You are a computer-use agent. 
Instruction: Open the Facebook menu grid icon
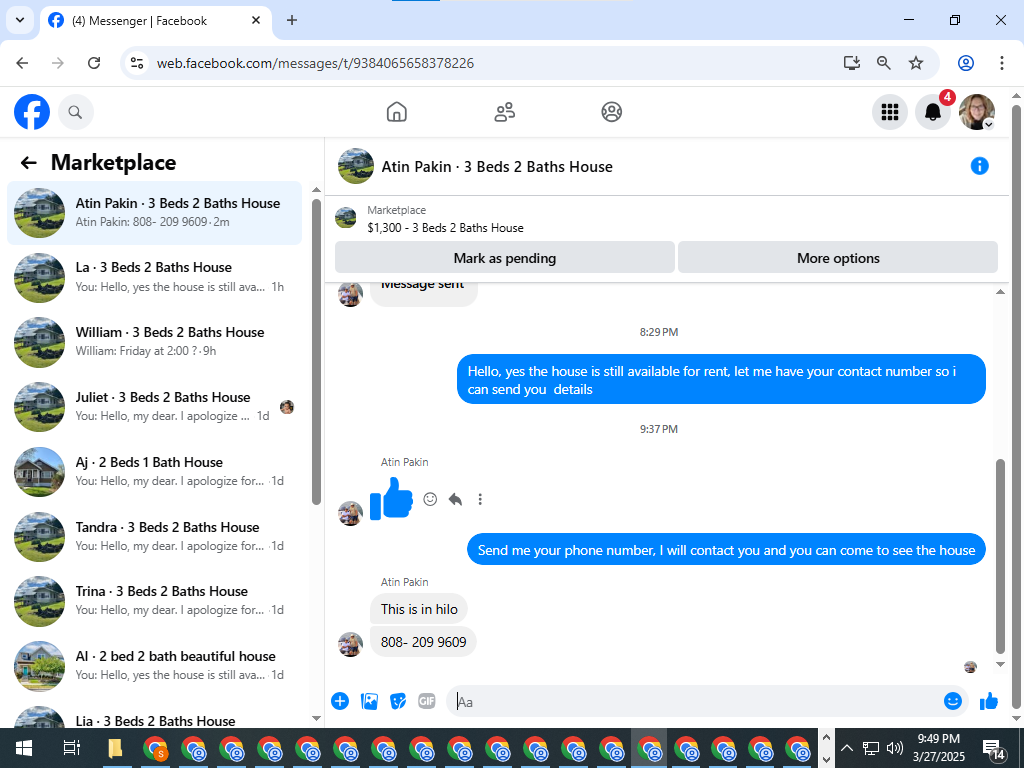[x=889, y=112]
